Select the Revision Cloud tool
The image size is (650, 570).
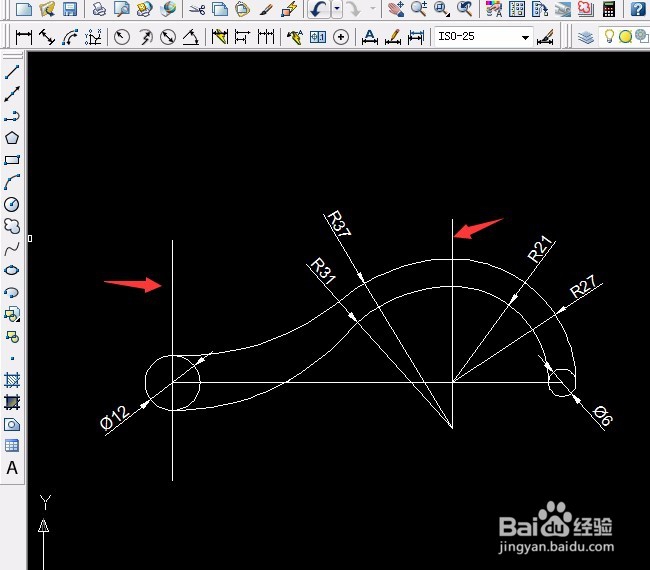point(12,226)
